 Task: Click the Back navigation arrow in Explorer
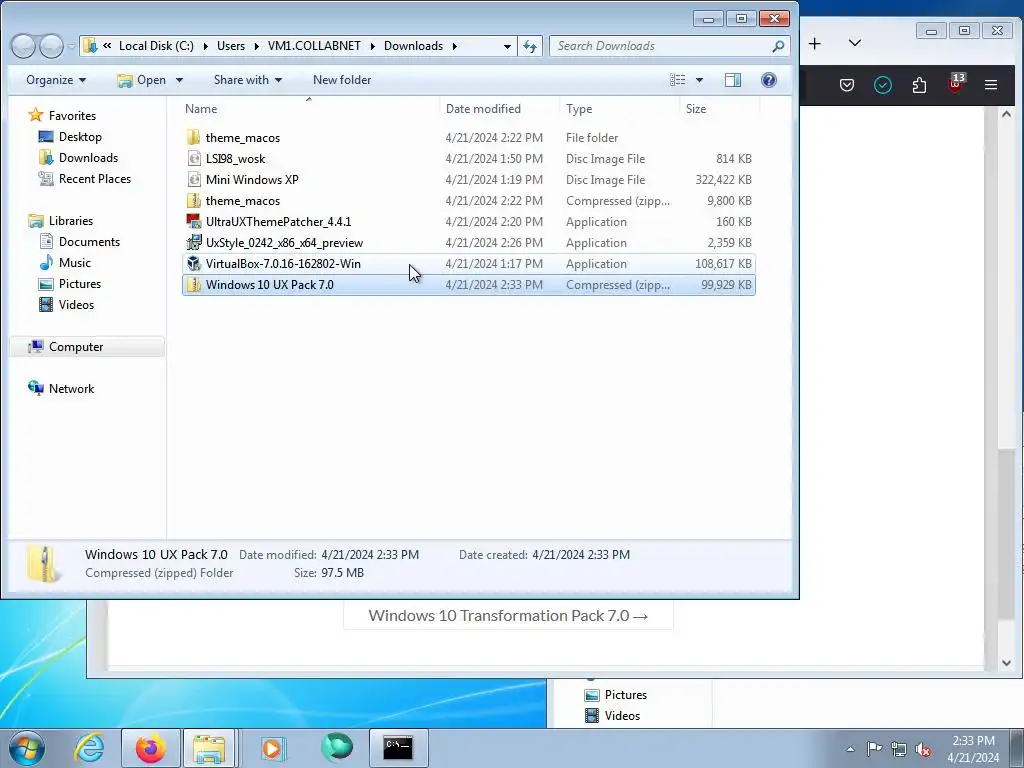24,46
